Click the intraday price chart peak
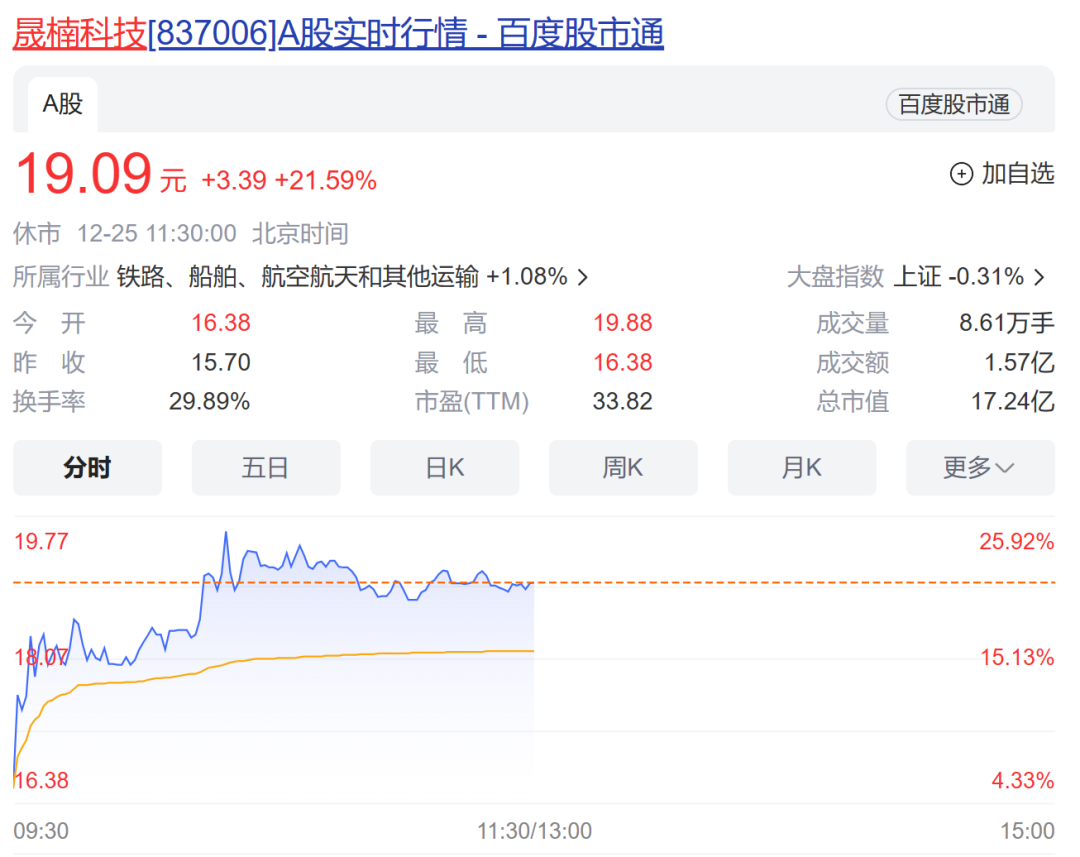 [226, 533]
